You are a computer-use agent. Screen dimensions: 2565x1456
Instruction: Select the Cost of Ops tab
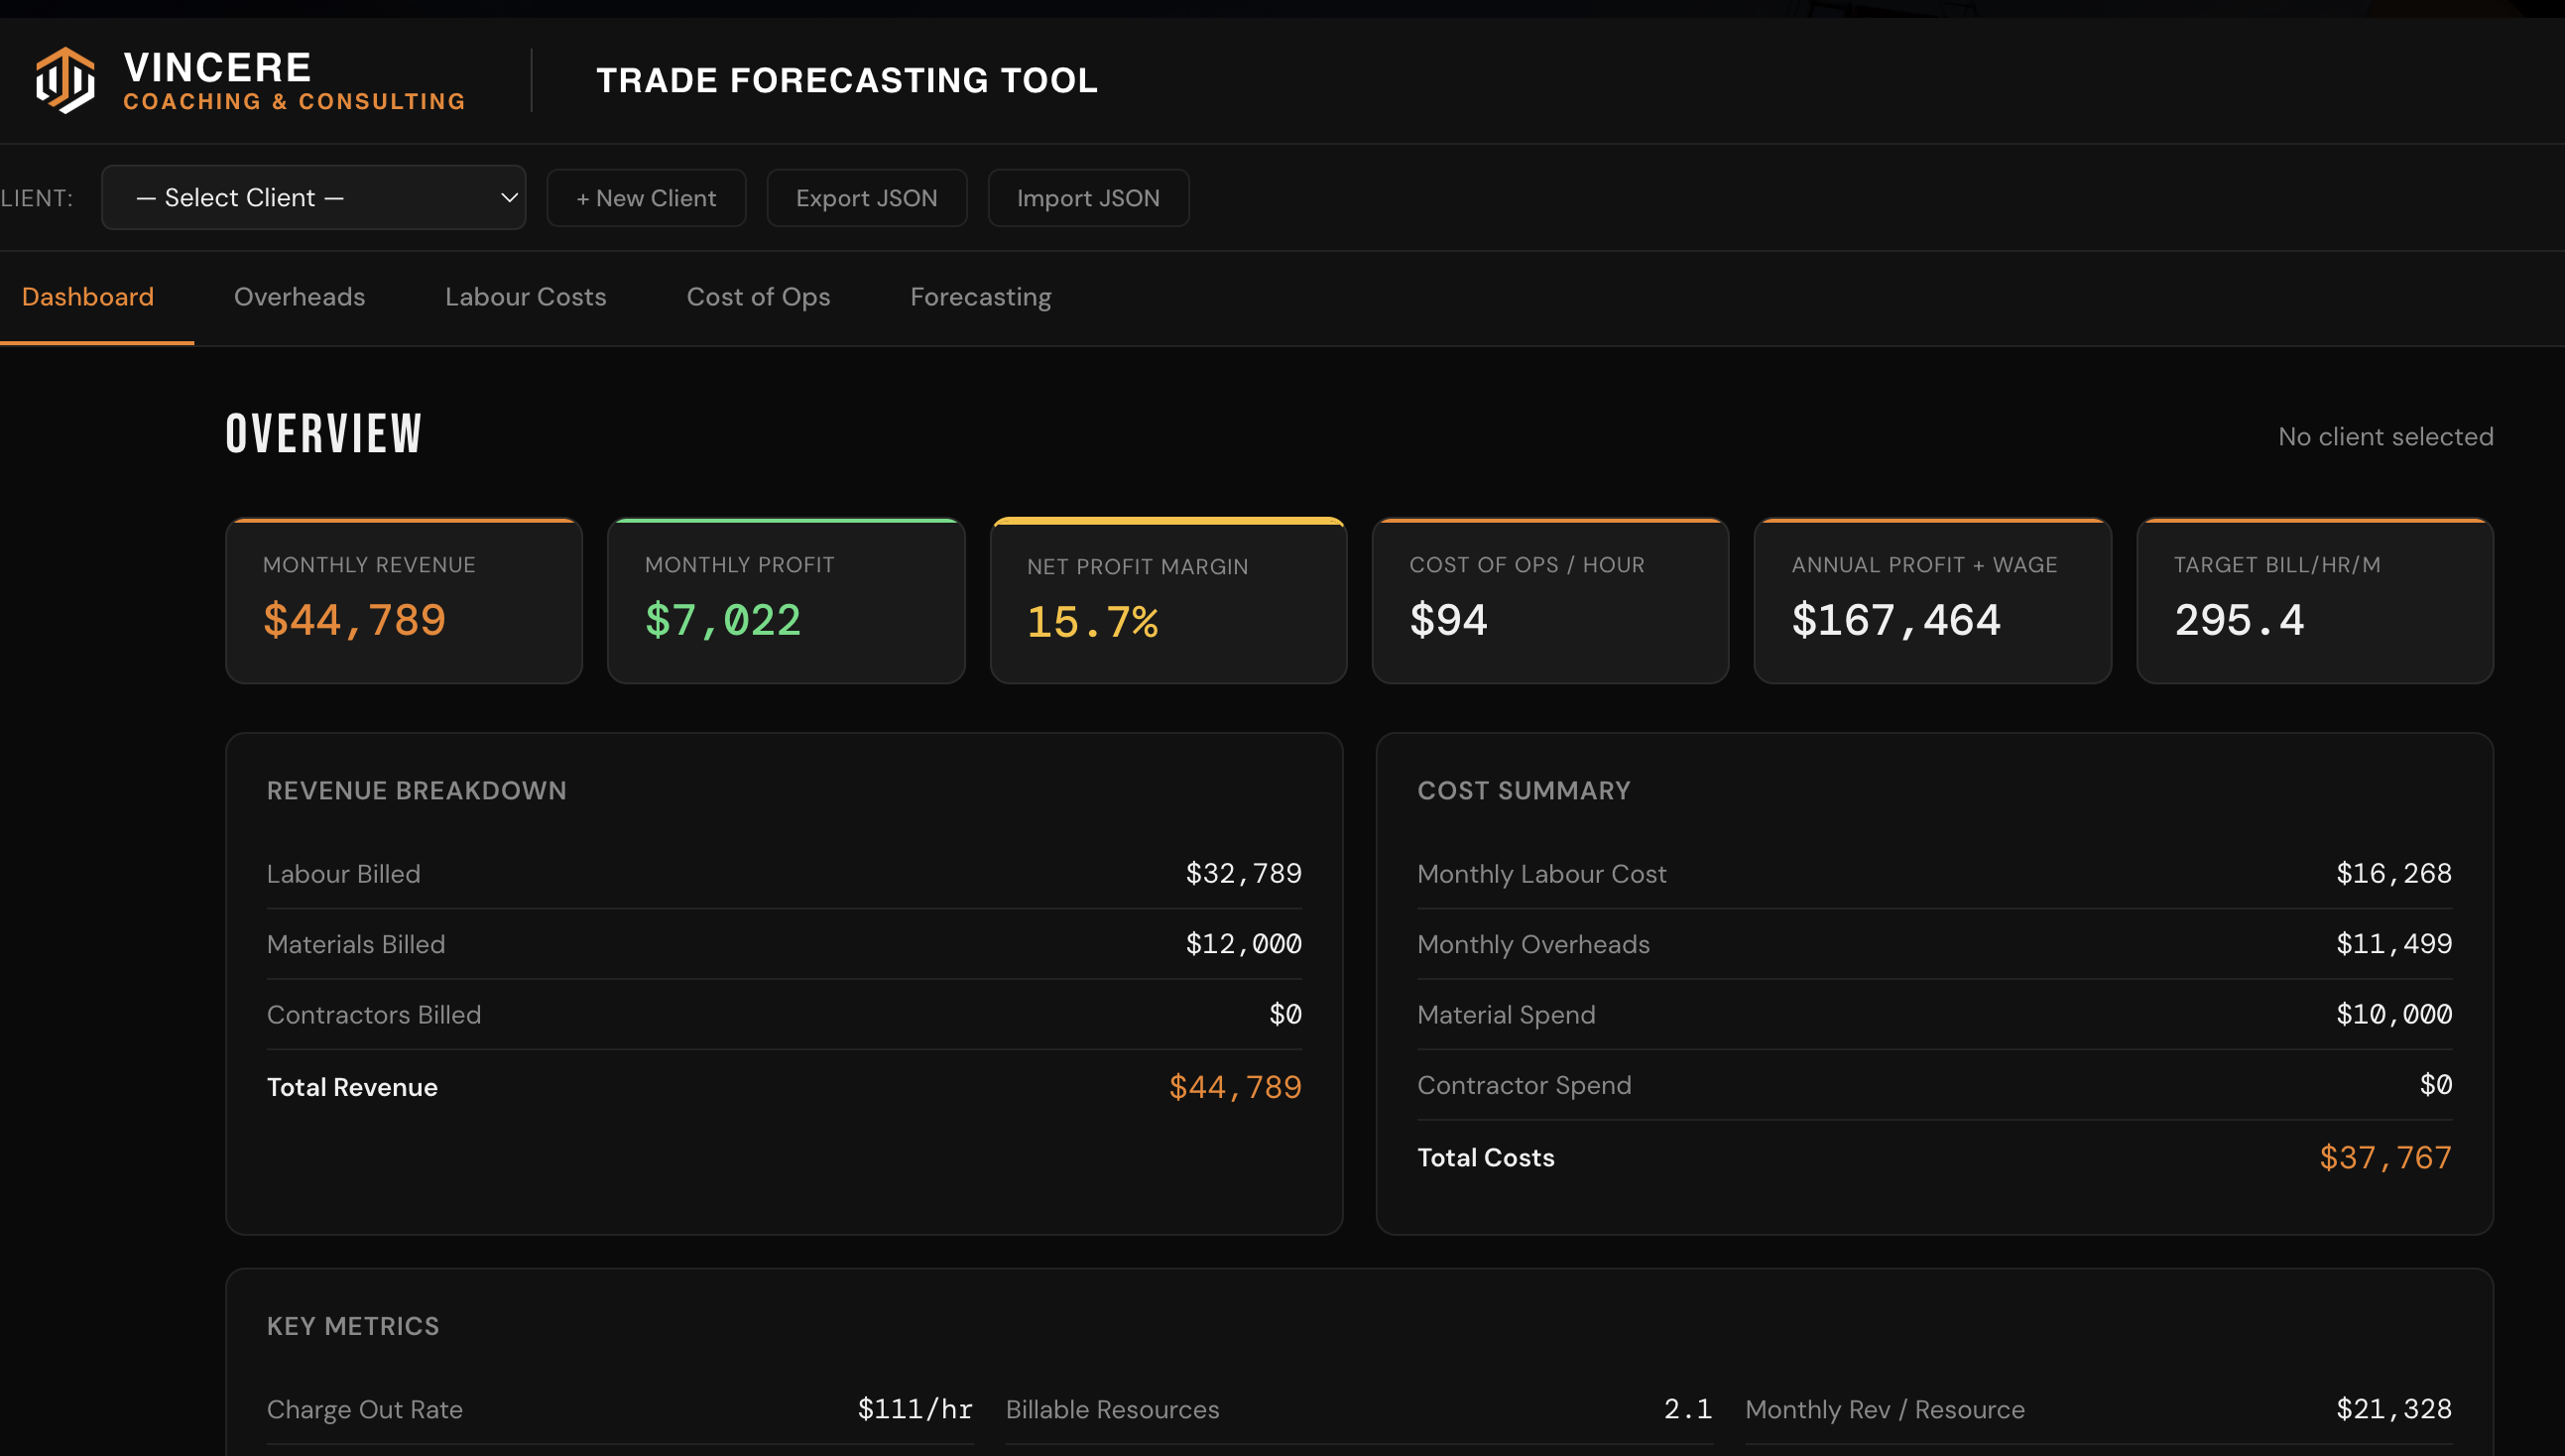tap(758, 297)
